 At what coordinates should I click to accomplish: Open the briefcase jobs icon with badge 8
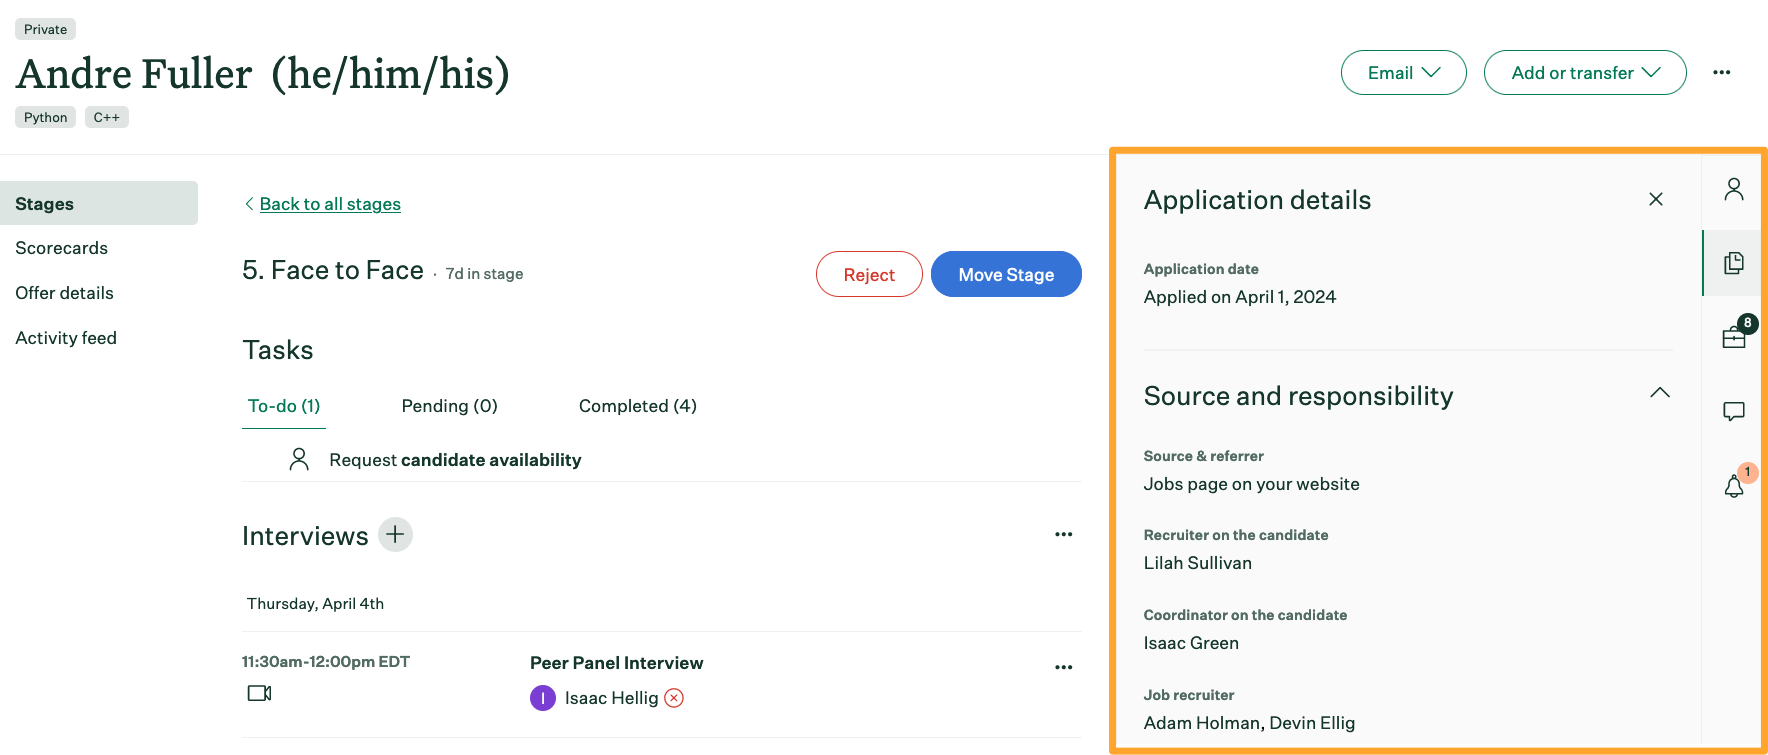point(1733,337)
